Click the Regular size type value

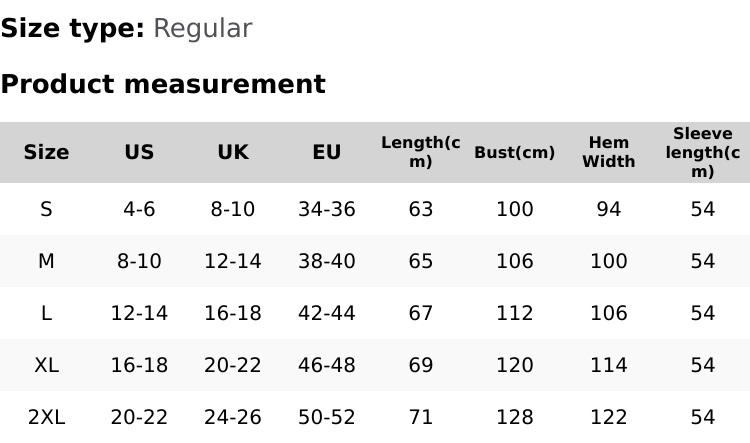[x=202, y=28]
